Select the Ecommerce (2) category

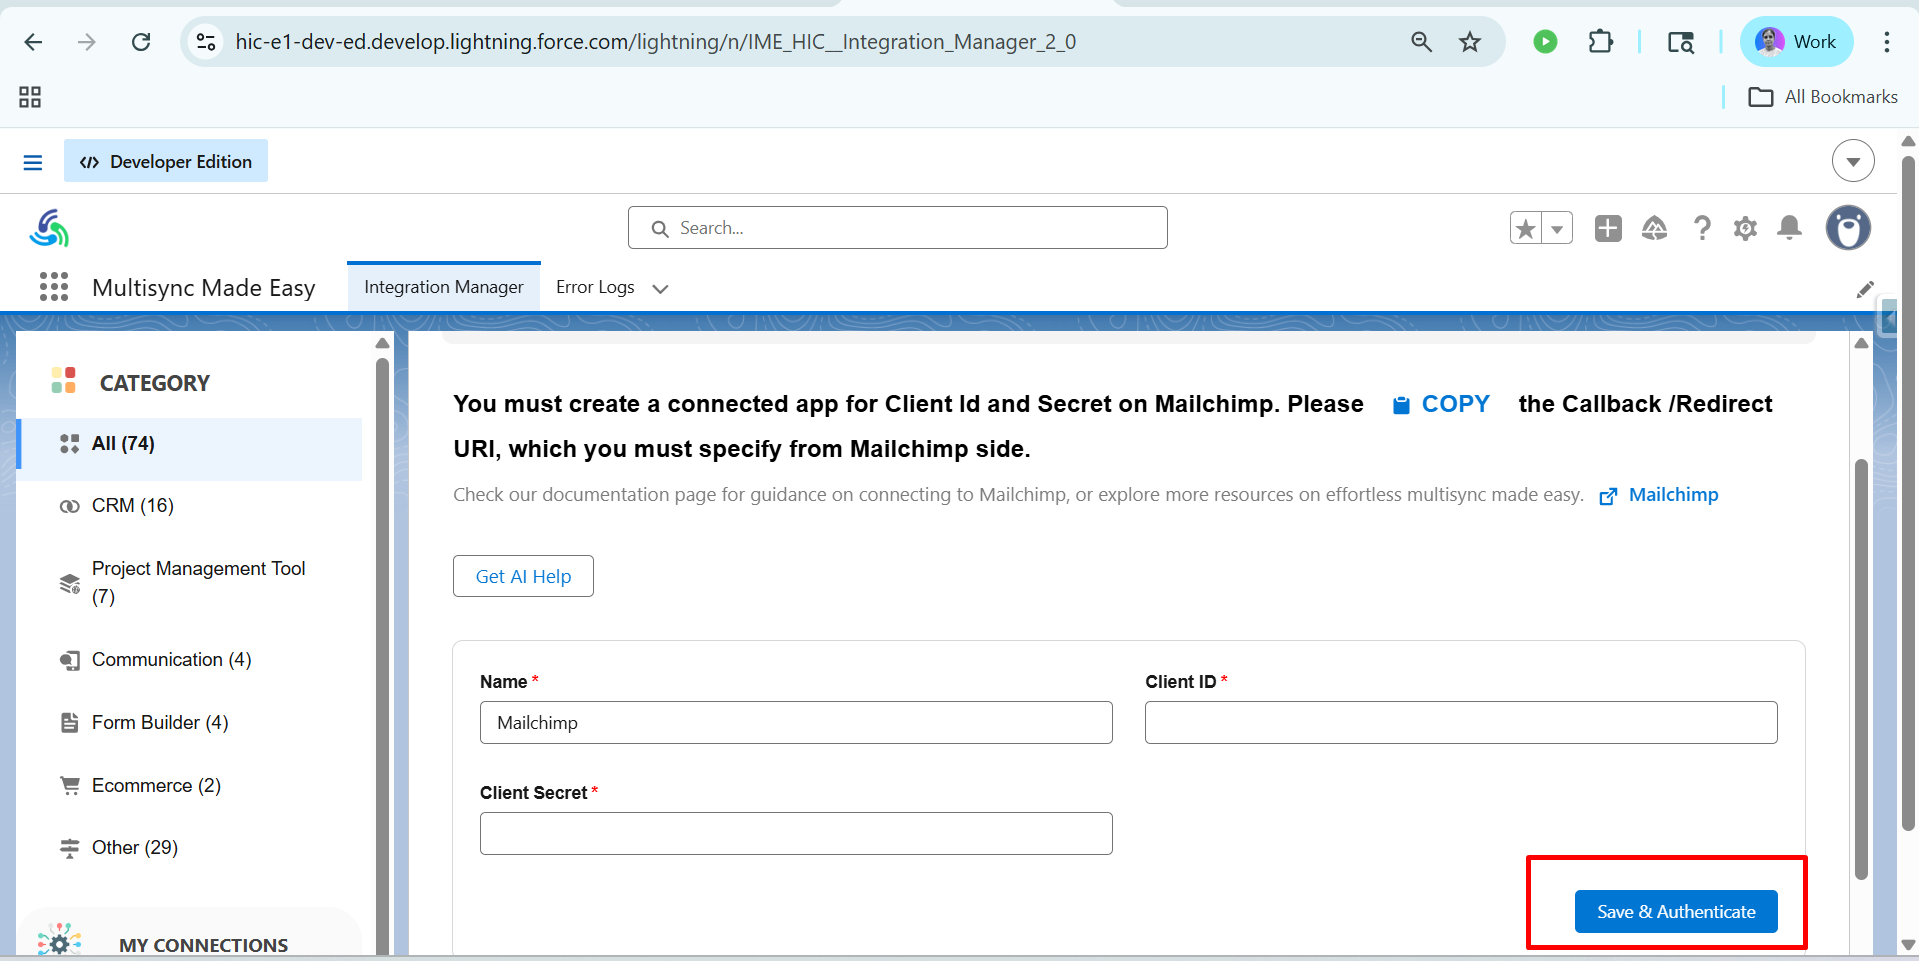point(190,786)
